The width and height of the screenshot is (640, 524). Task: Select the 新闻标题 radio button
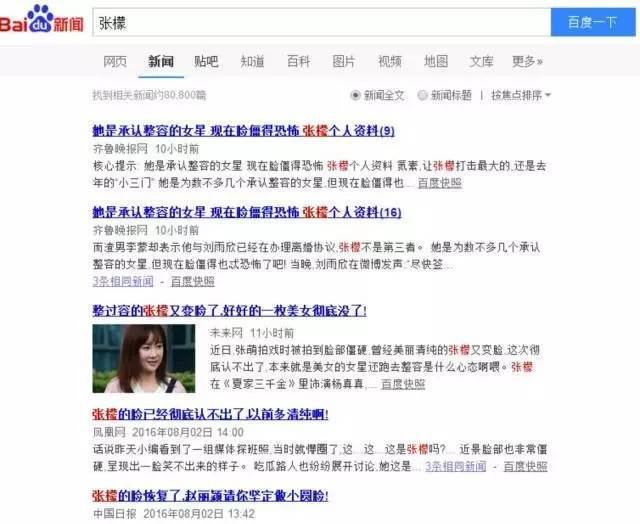tap(422, 95)
